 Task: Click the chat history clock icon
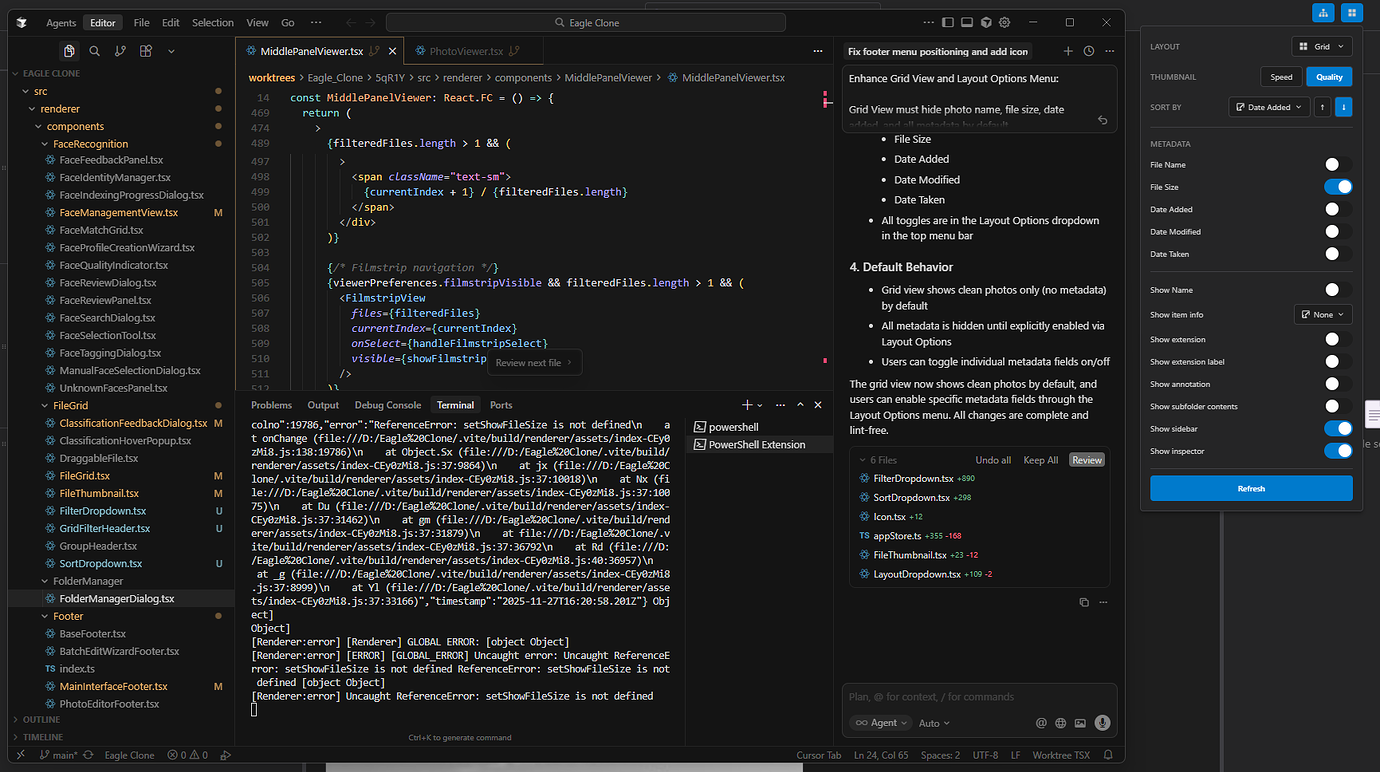tap(1089, 51)
